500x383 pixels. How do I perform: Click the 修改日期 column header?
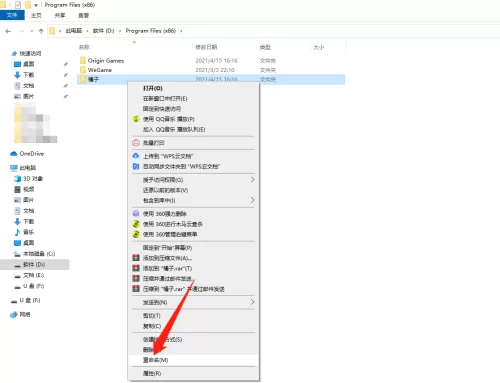pos(206,47)
